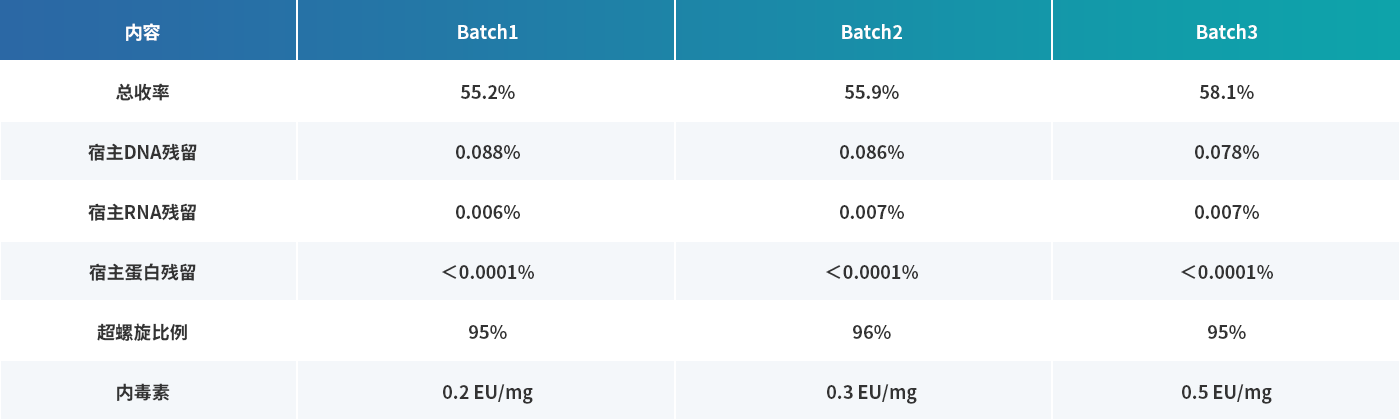The width and height of the screenshot is (1400, 420).
Task: Click the 内容 header cell
Action: click(142, 32)
